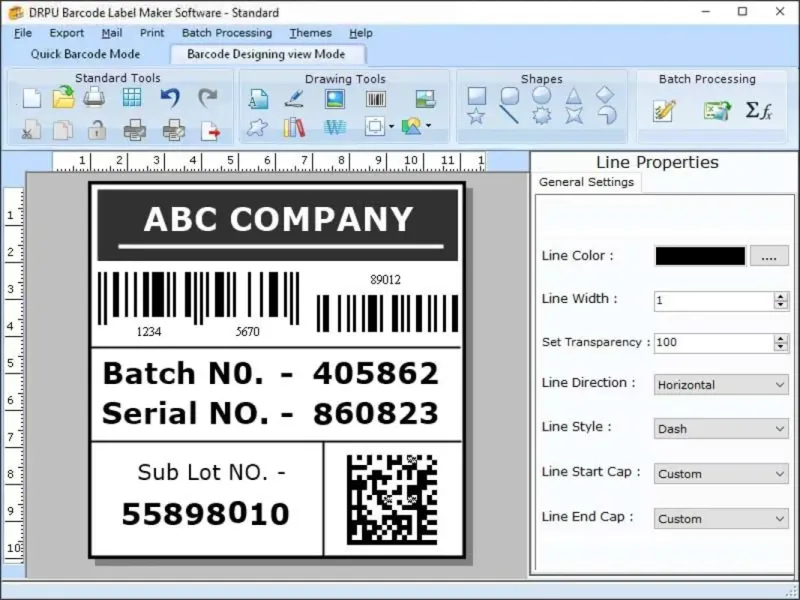Select the Text tool in Drawing Tools
The height and width of the screenshot is (600, 800).
[x=258, y=98]
